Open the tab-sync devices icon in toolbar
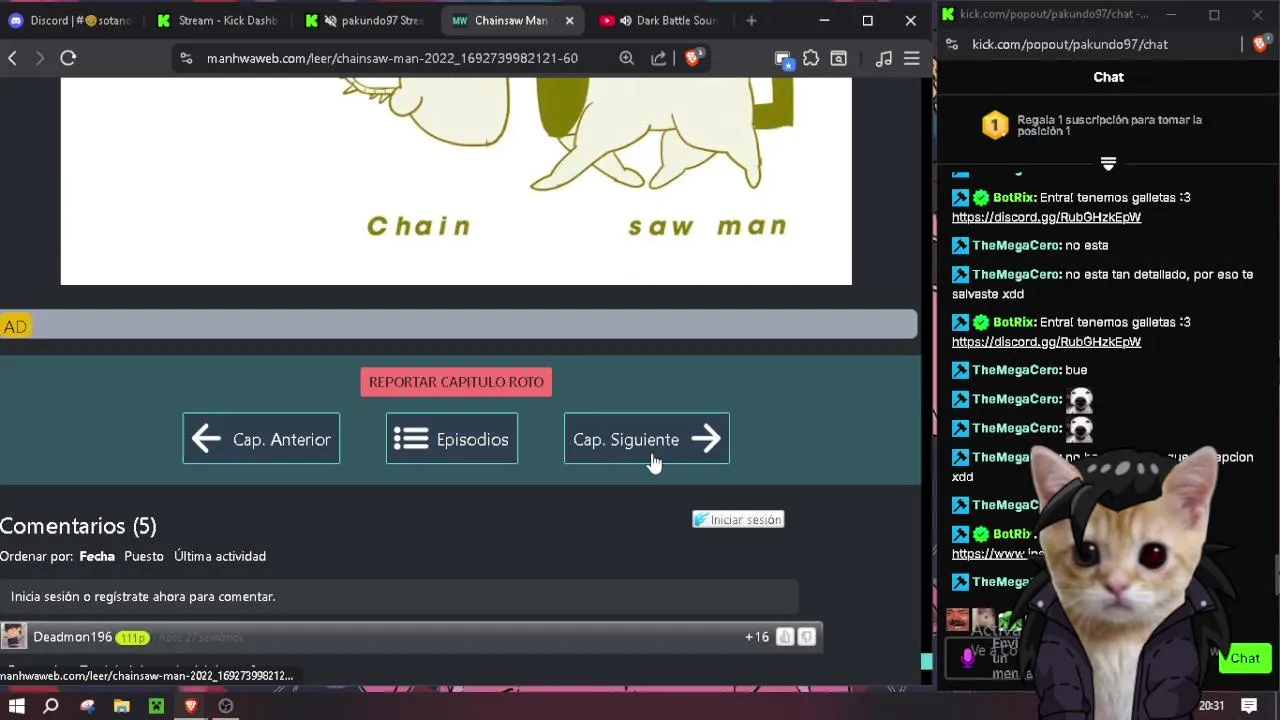The width and height of the screenshot is (1280, 720). point(784,59)
